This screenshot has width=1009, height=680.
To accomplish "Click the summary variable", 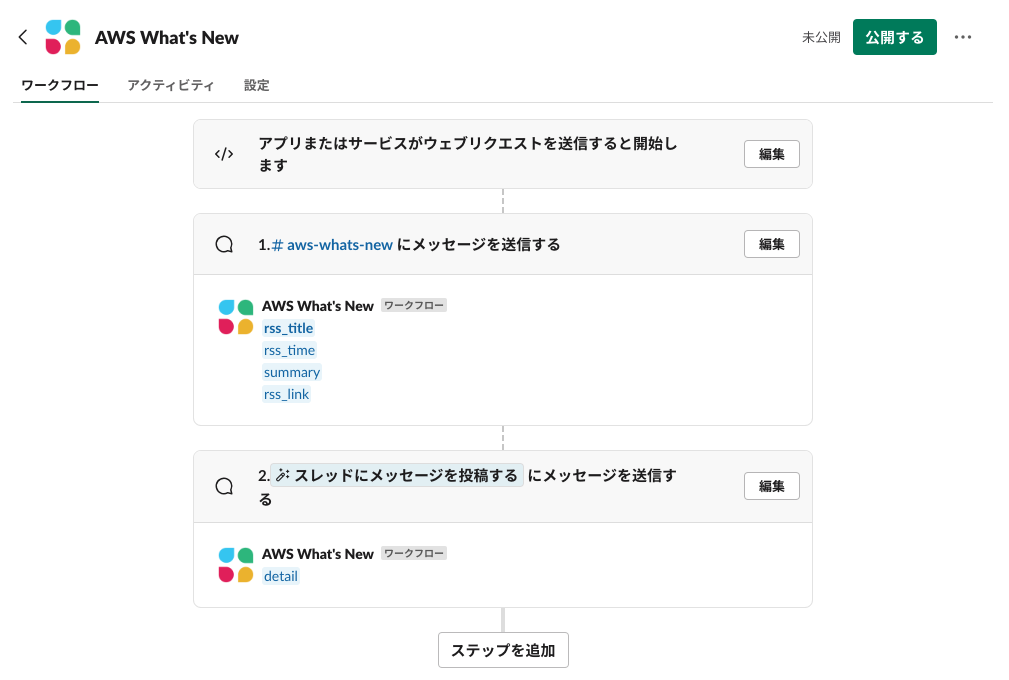I will coord(292,372).
